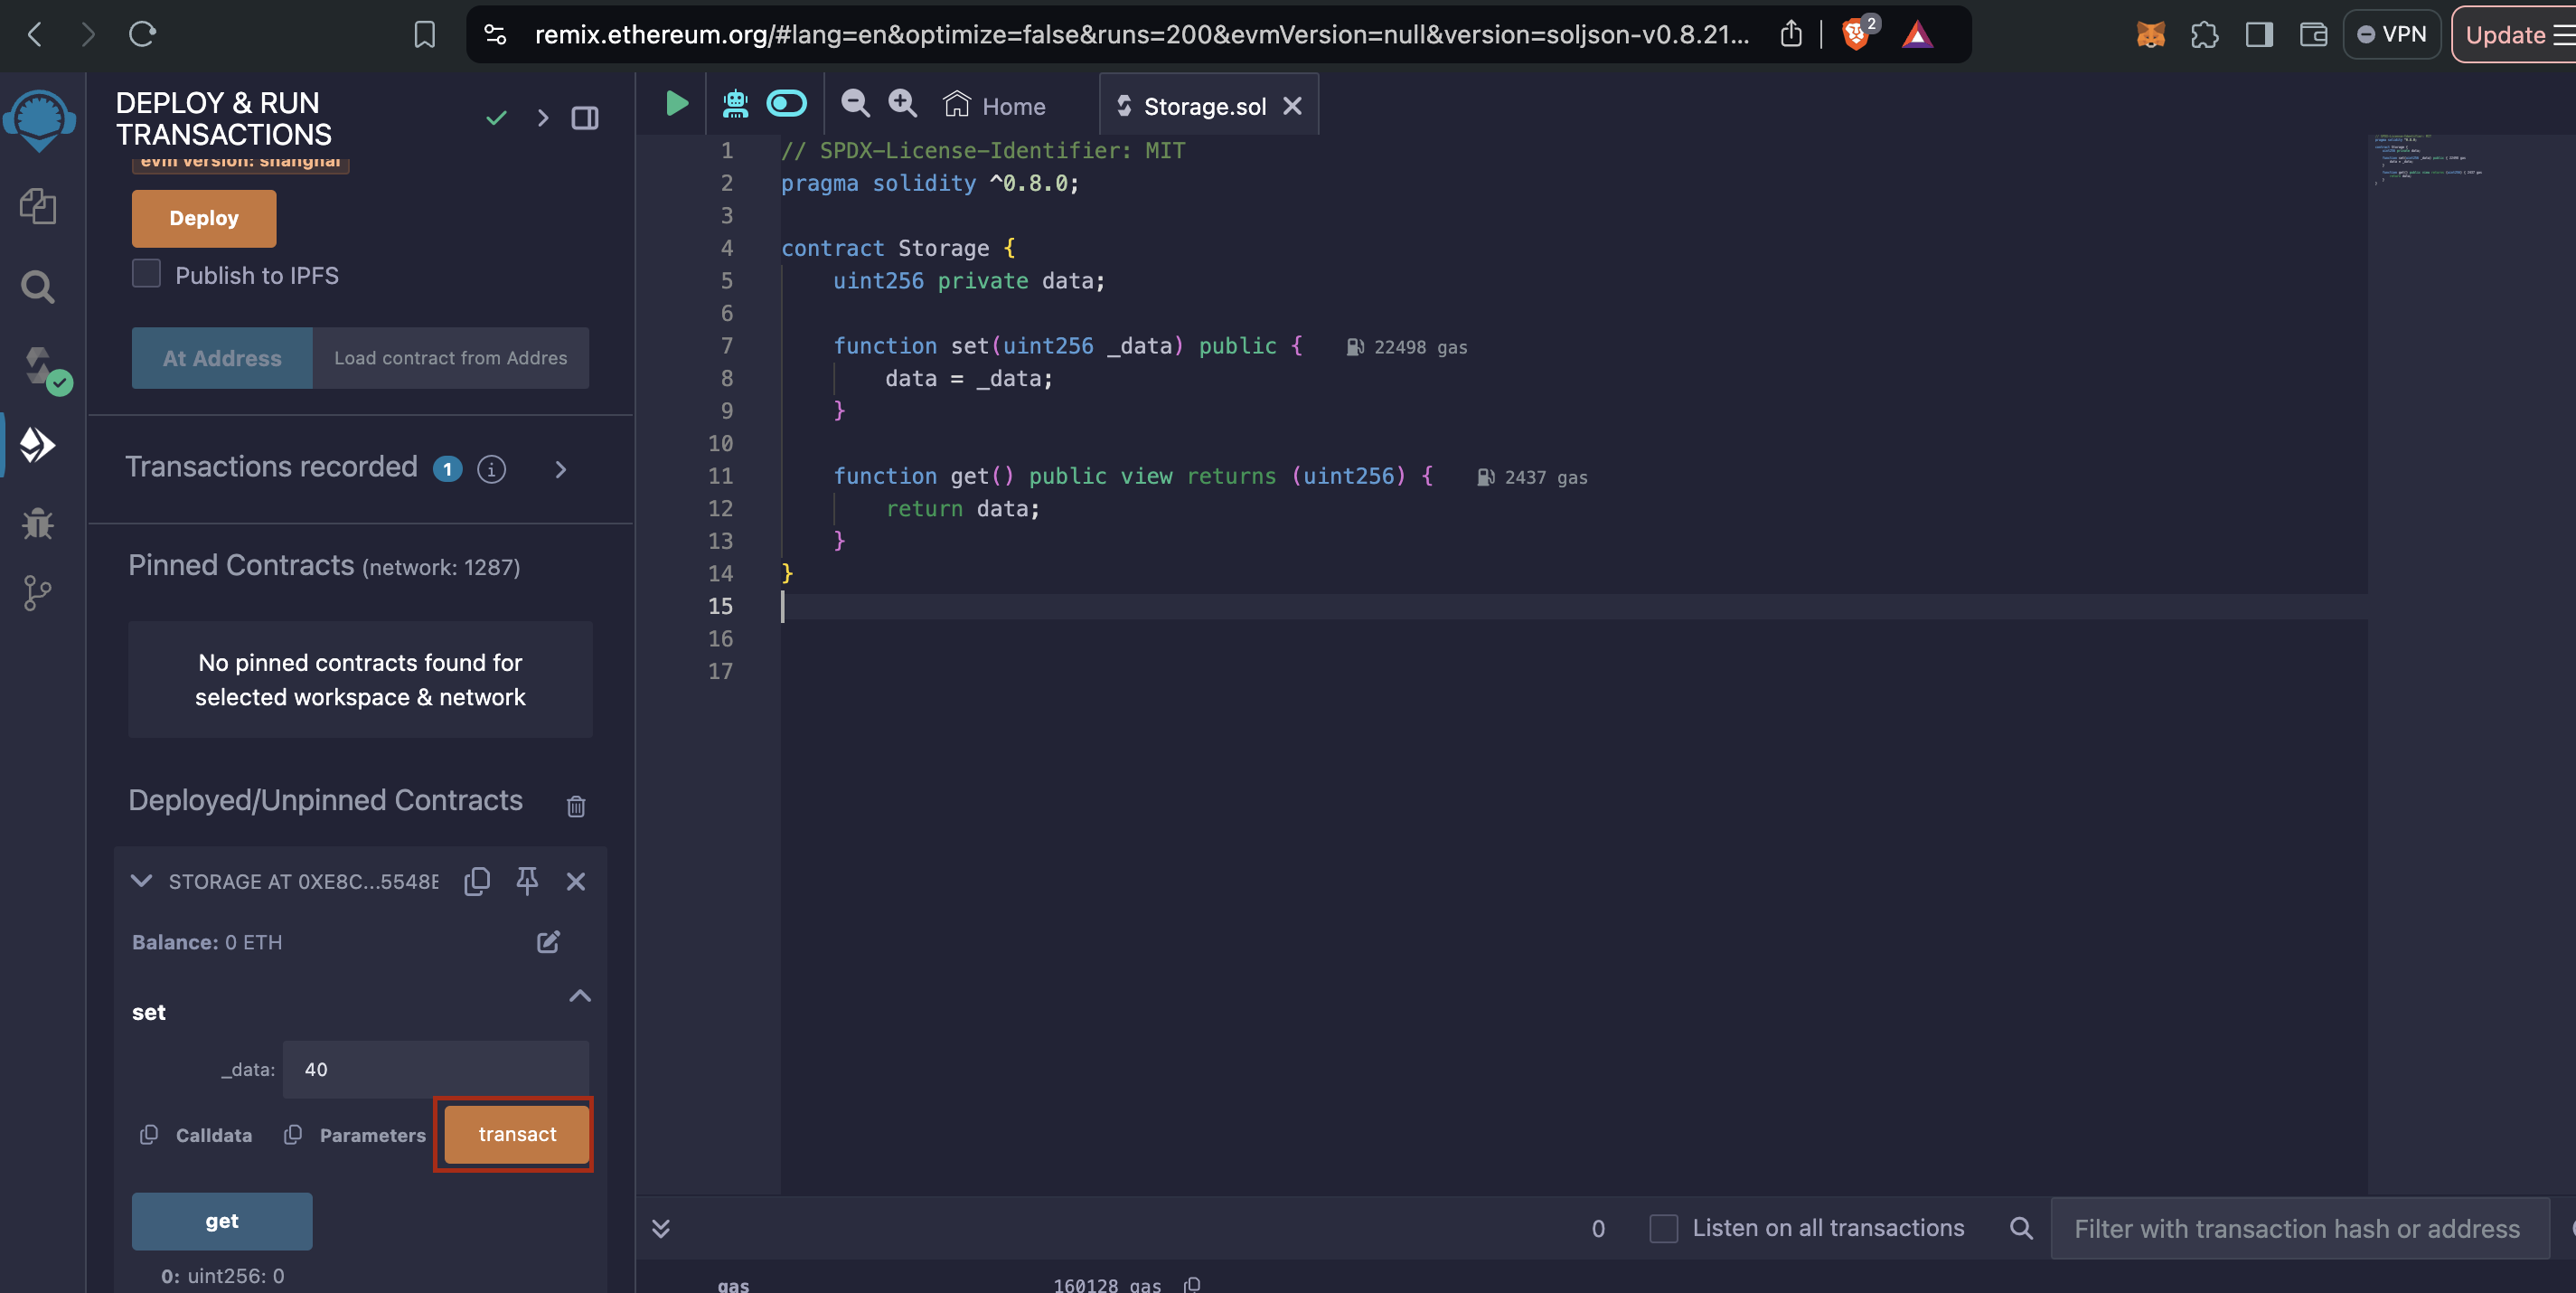Pin the deployed Storage contract
Viewport: 2576px width, 1293px height.
[x=527, y=881]
